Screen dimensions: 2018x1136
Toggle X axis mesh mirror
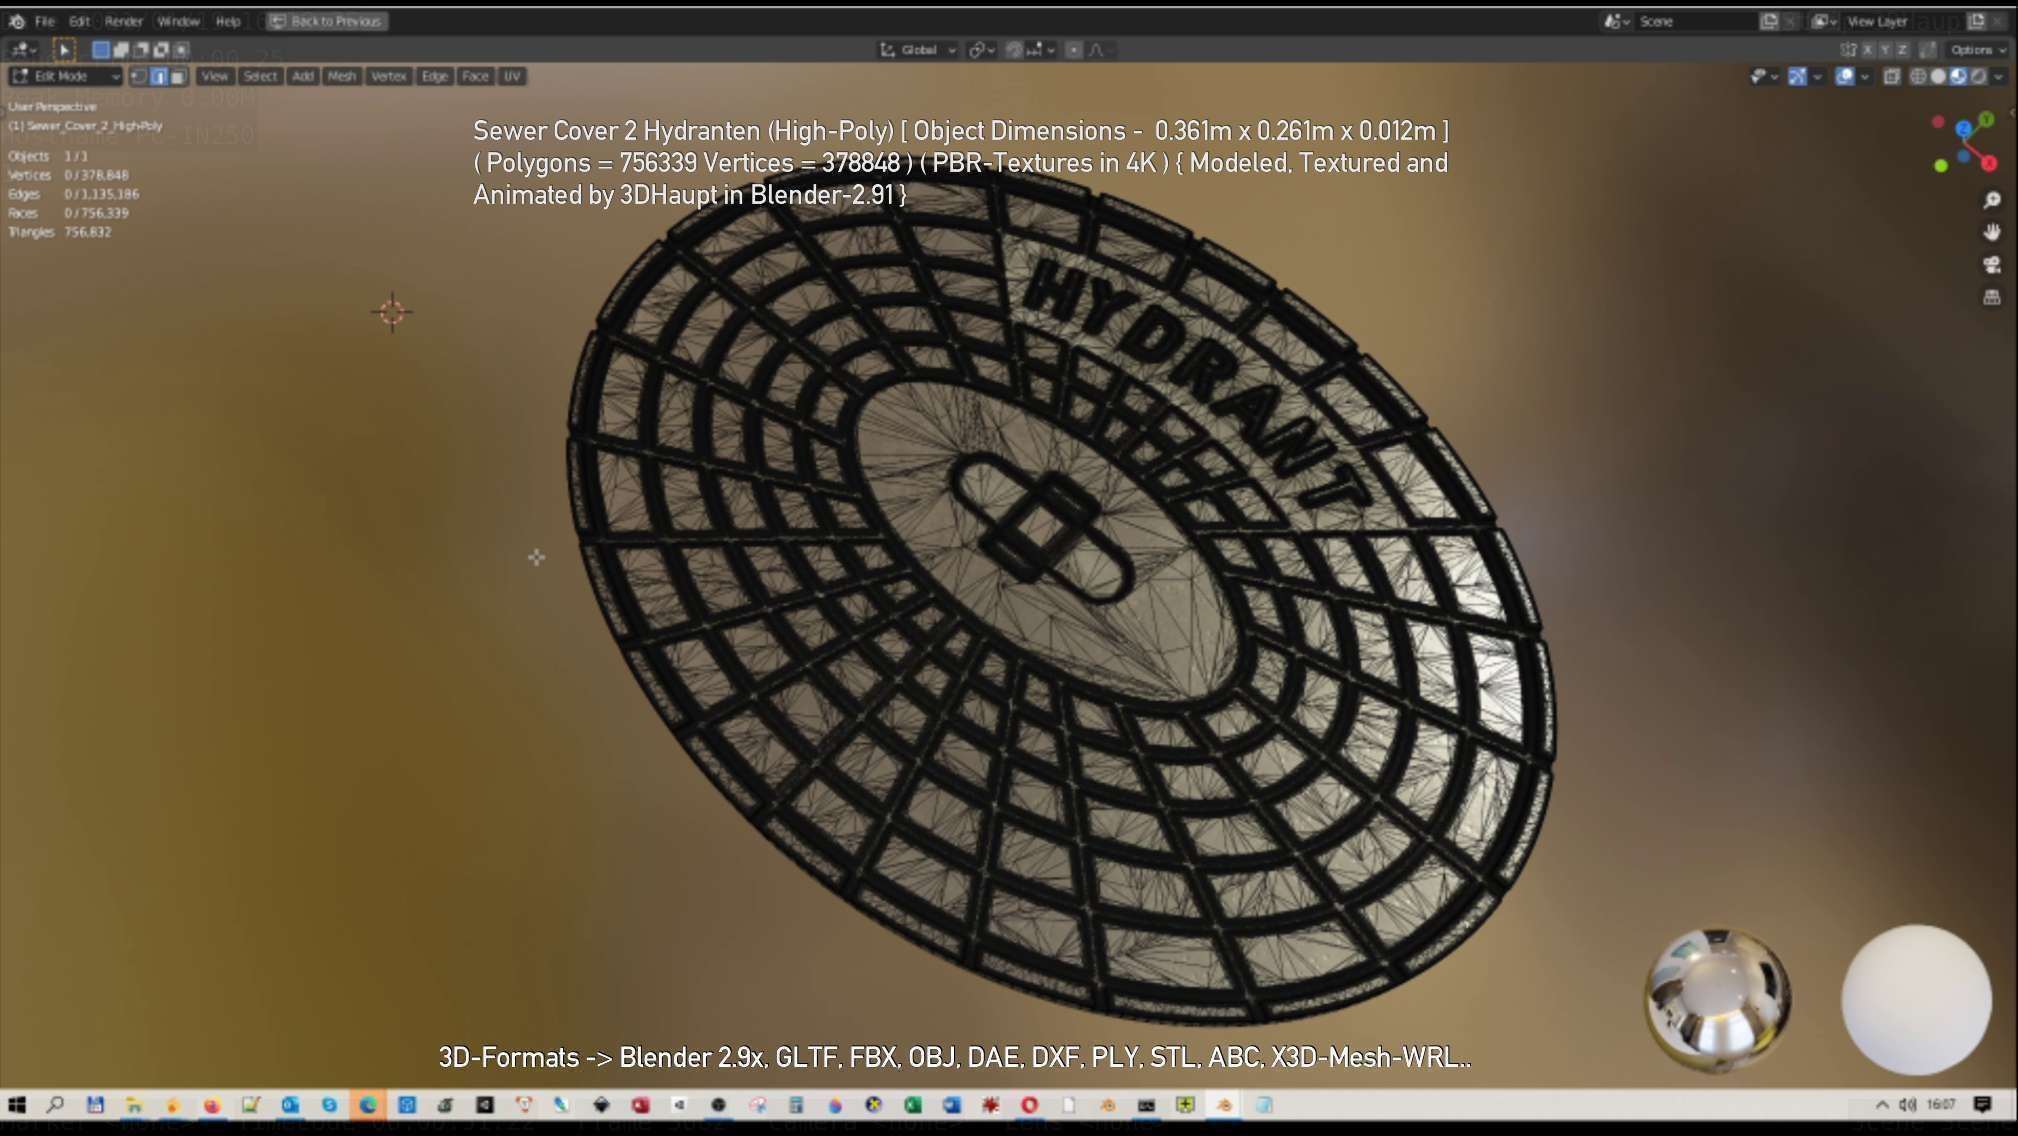[1867, 49]
